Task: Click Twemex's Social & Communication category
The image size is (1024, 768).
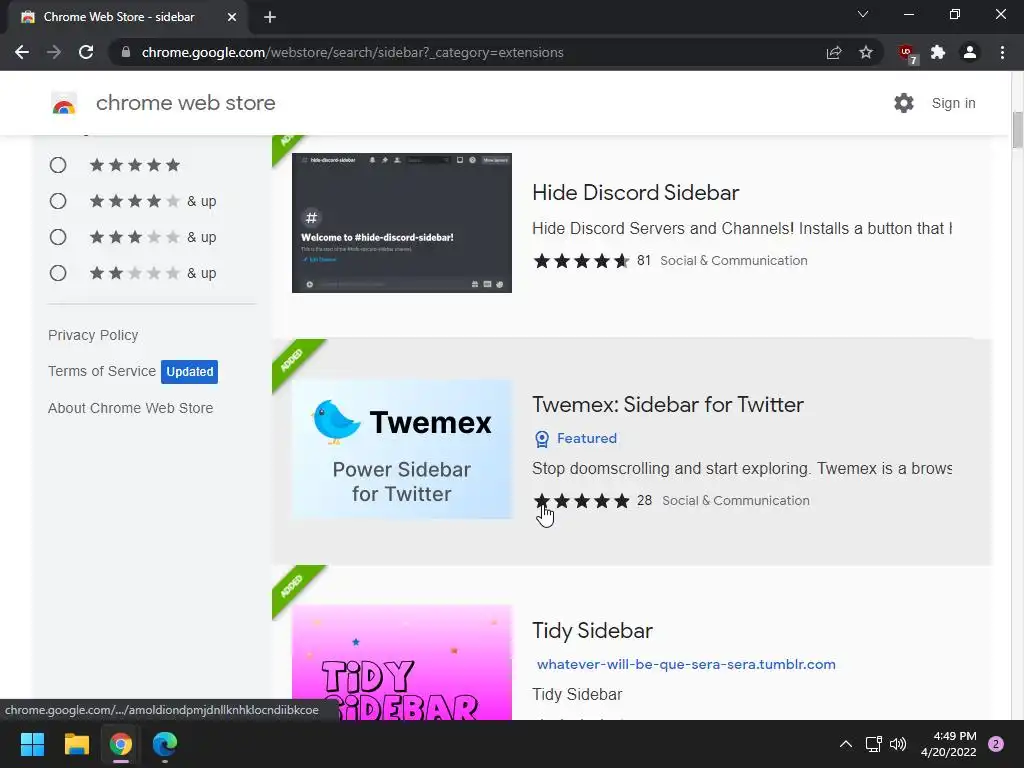Action: 736,500
